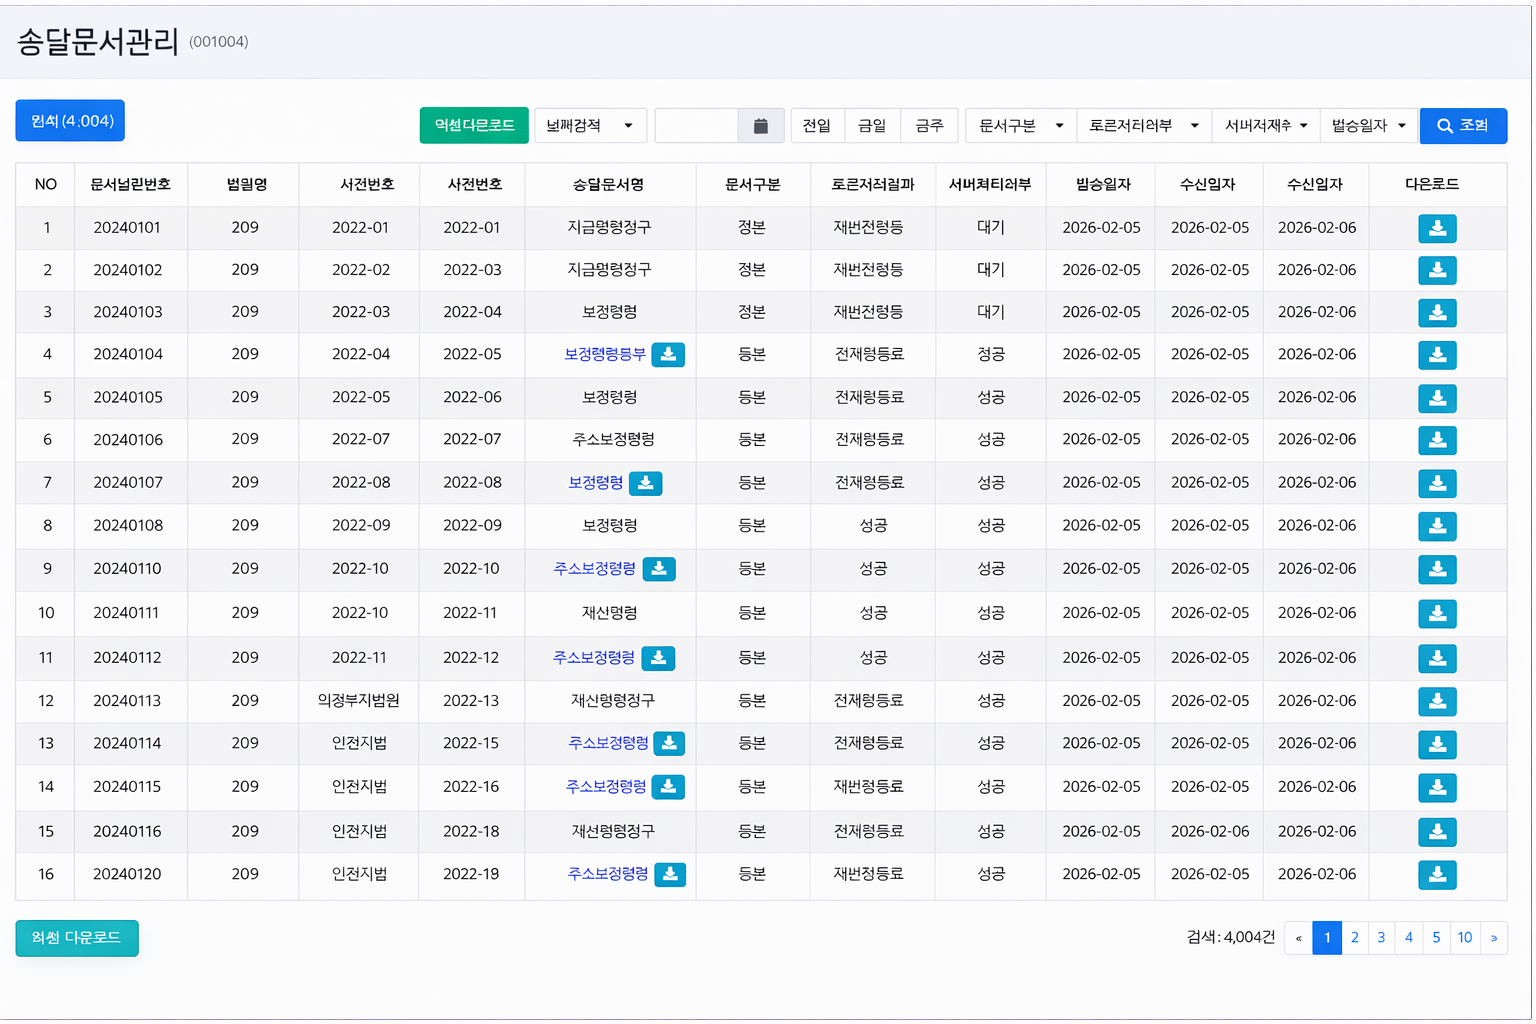The image size is (1536, 1024).
Task: Open the dropdown just left of the date field
Action: tap(590, 126)
